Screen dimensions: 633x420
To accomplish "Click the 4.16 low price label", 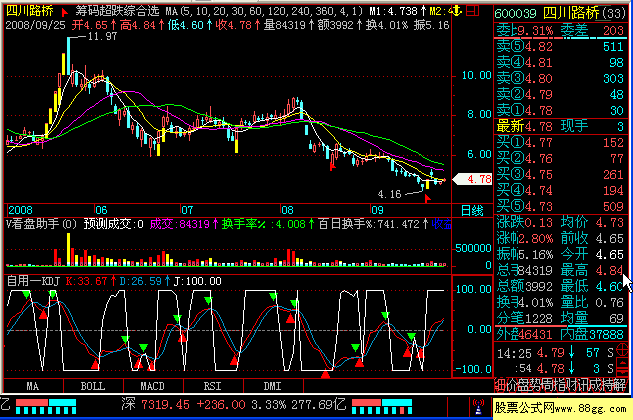I will click(390, 194).
